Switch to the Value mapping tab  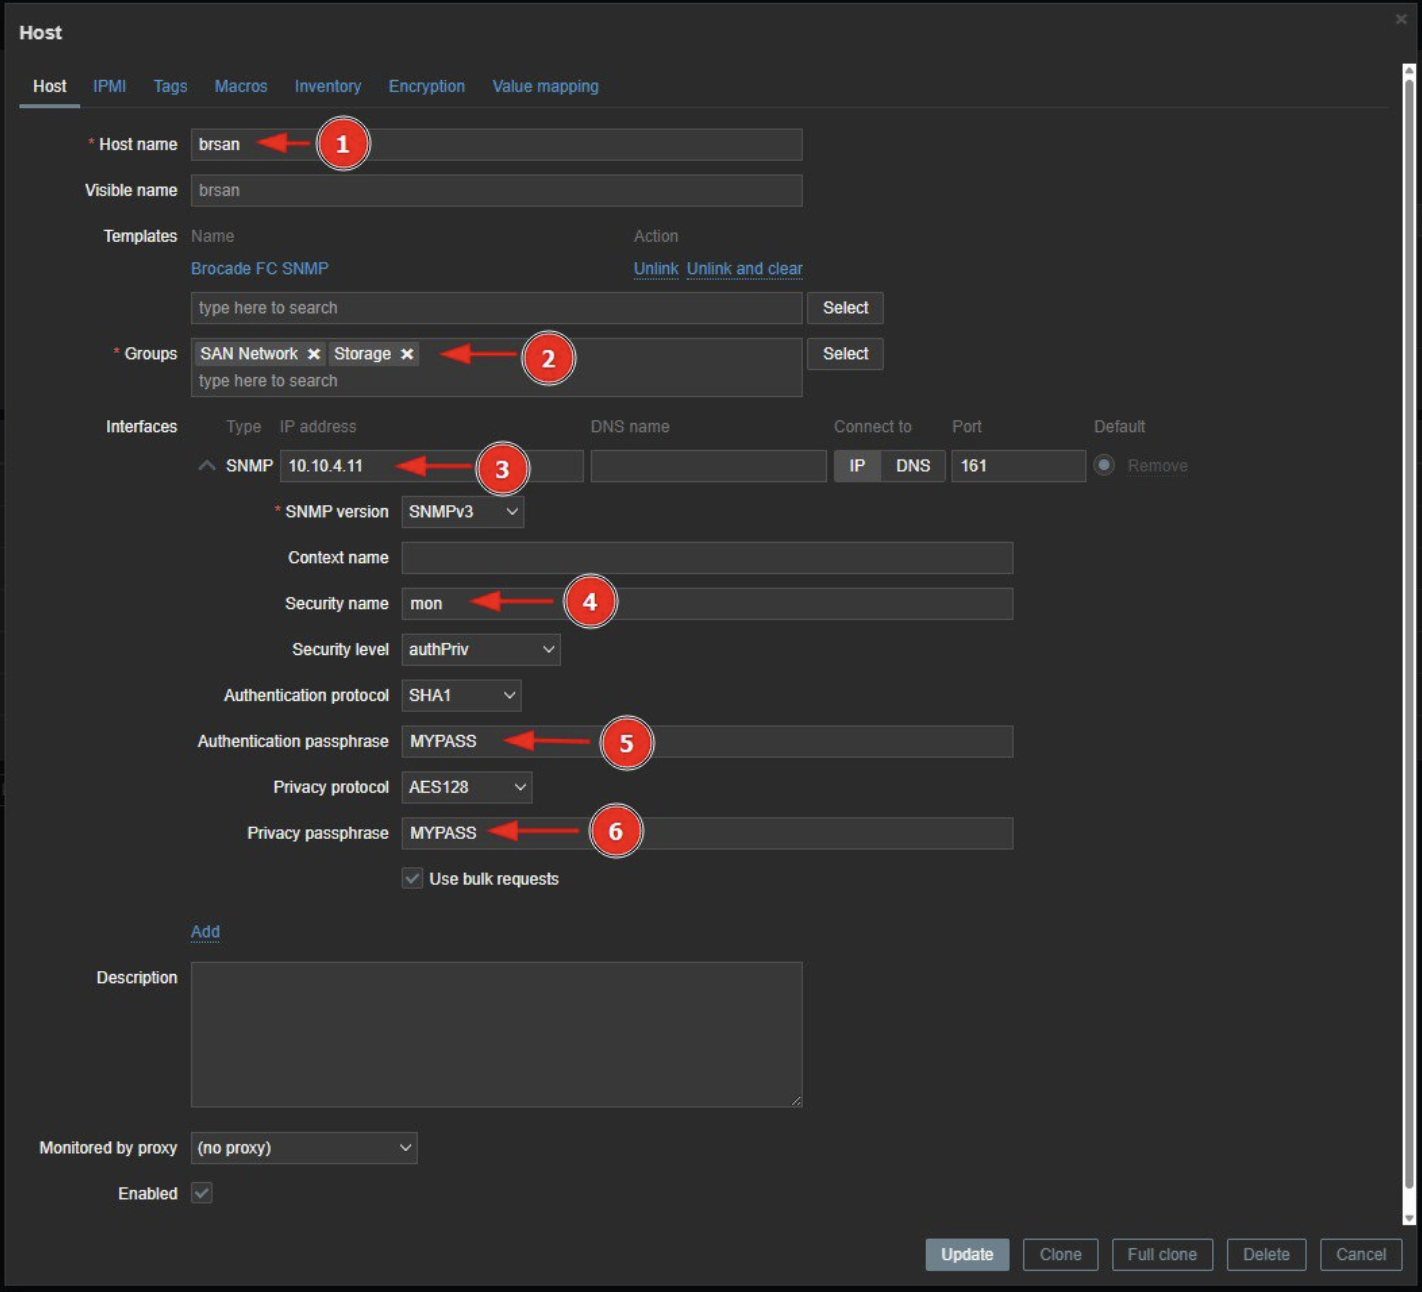(546, 87)
